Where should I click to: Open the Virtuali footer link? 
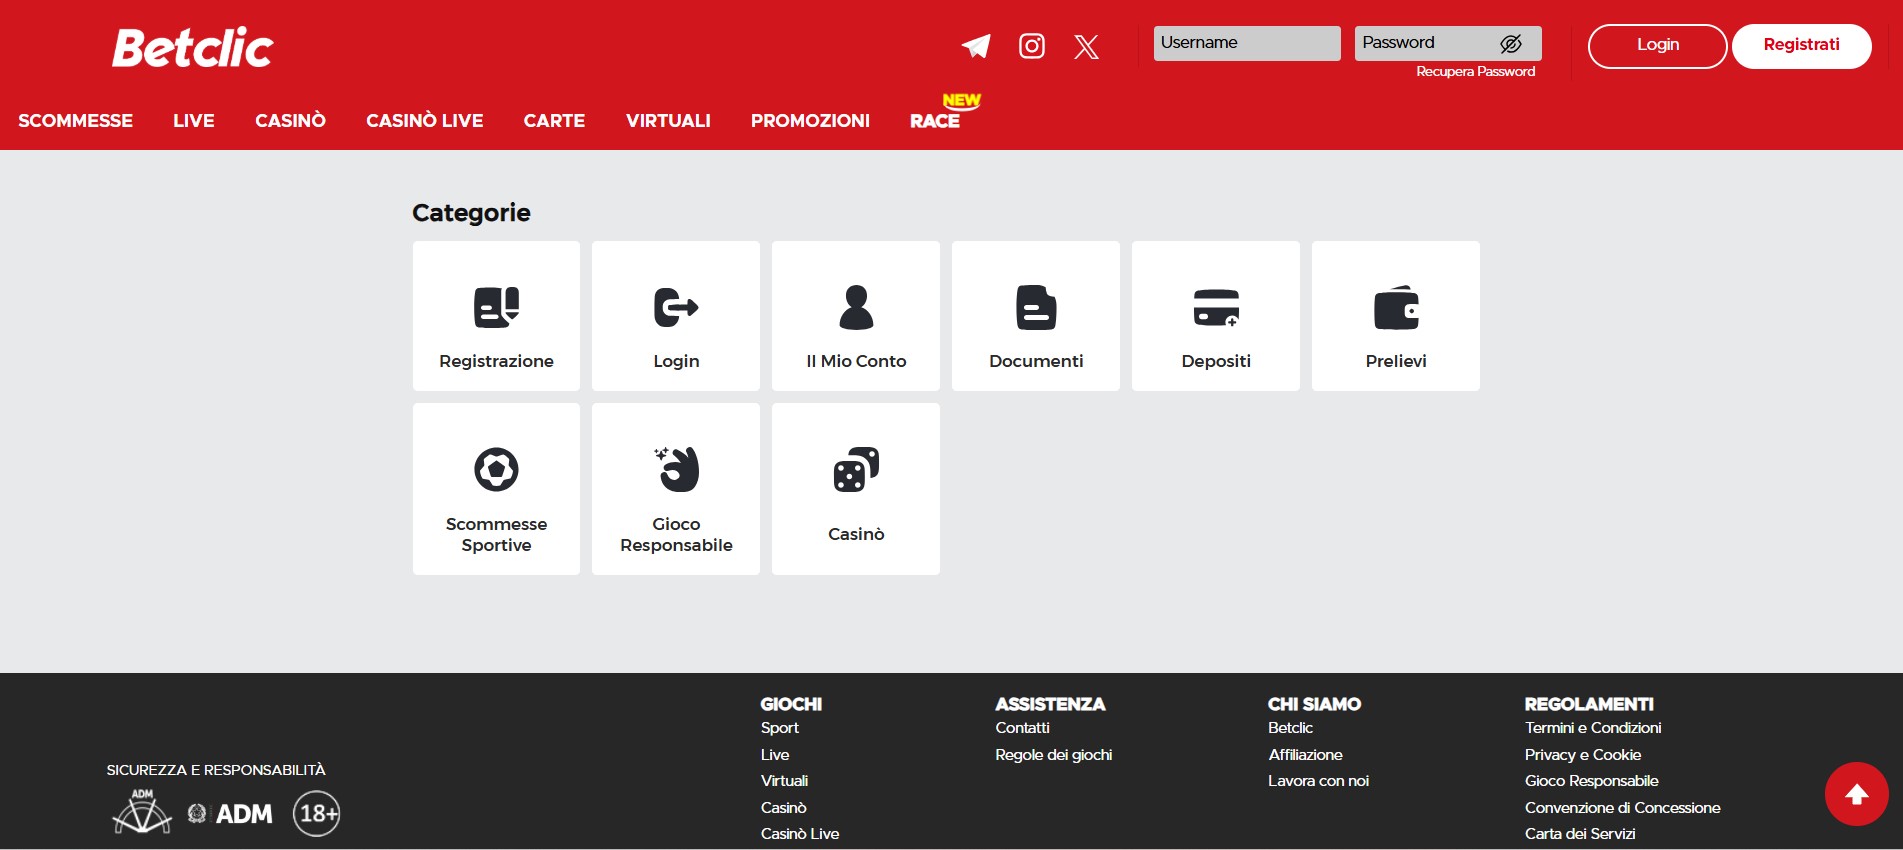pyautogui.click(x=784, y=781)
